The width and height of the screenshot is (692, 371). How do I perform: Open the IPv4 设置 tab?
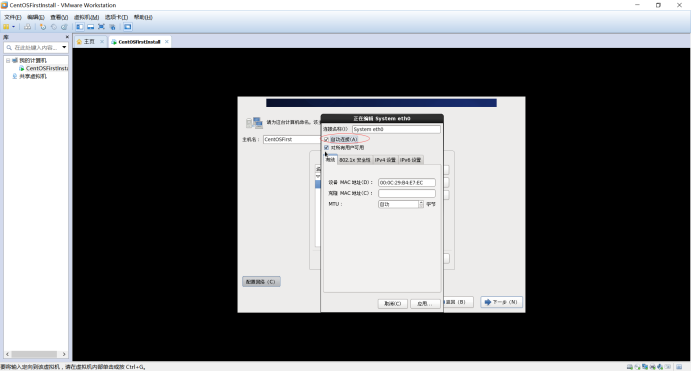click(x=385, y=160)
